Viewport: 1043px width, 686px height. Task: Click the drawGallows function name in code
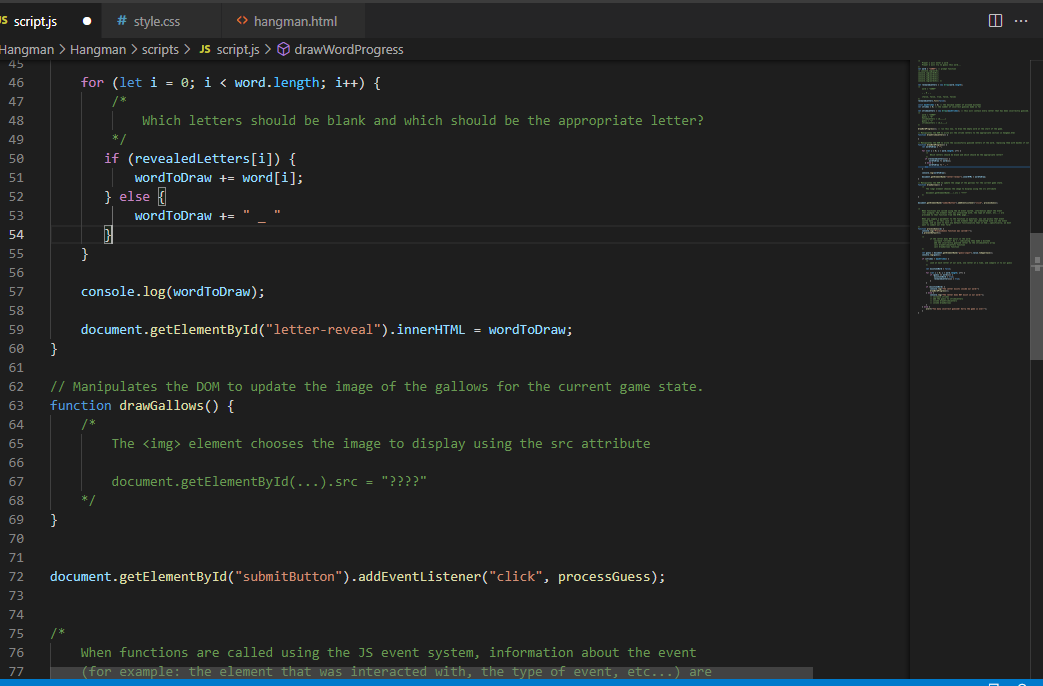tap(163, 405)
